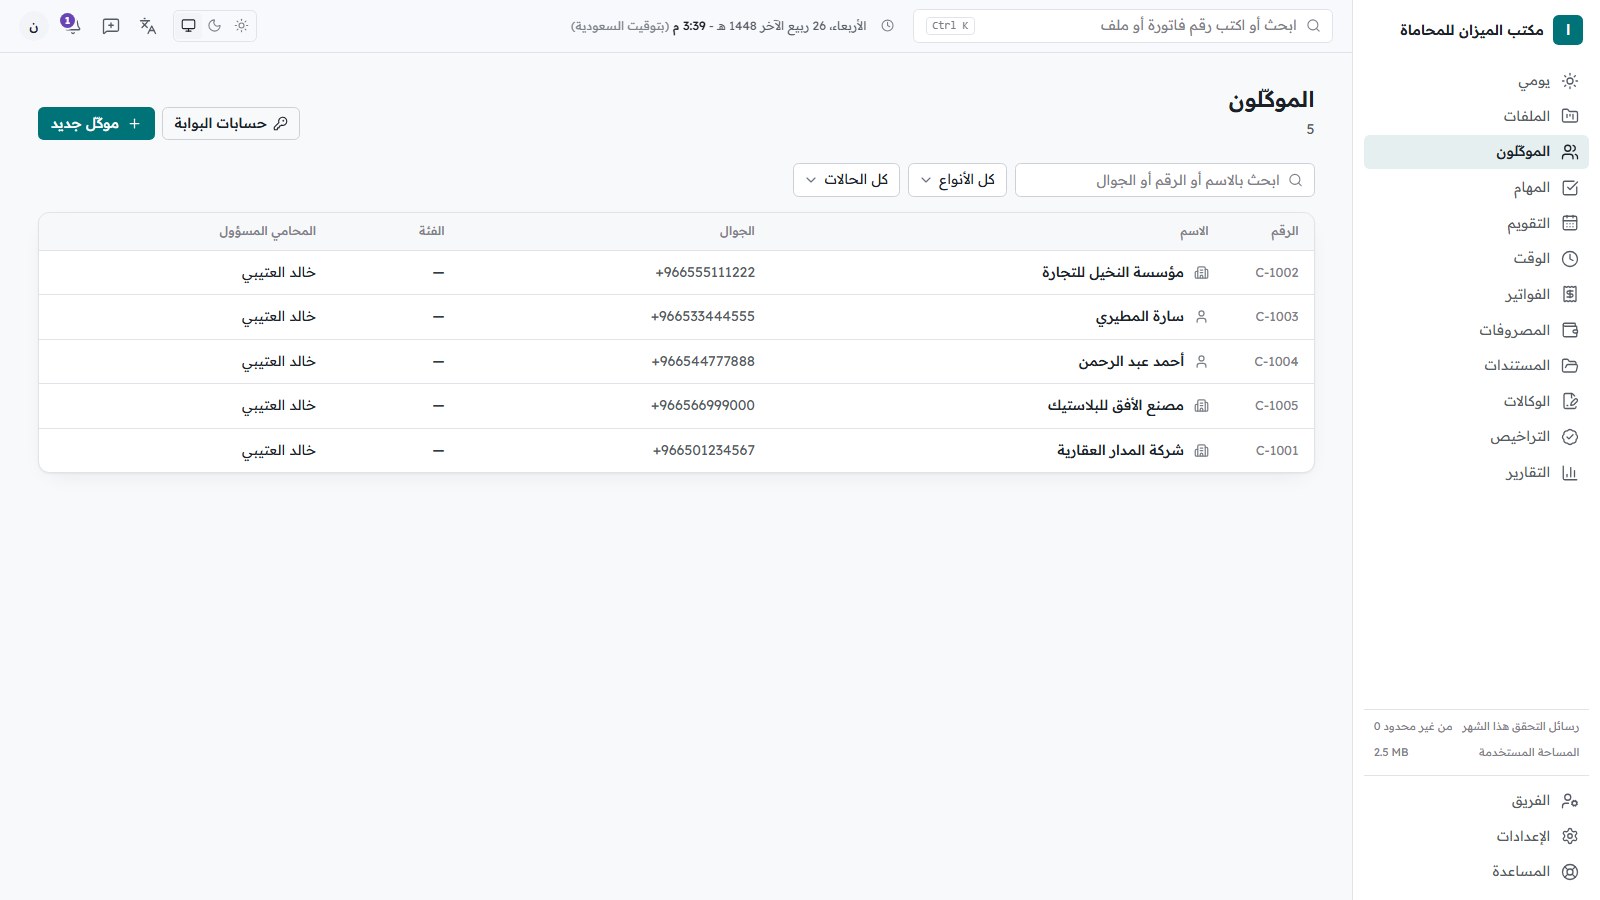Open يومي in the sidebar
This screenshot has width=1600, height=900.
coord(1476,81)
